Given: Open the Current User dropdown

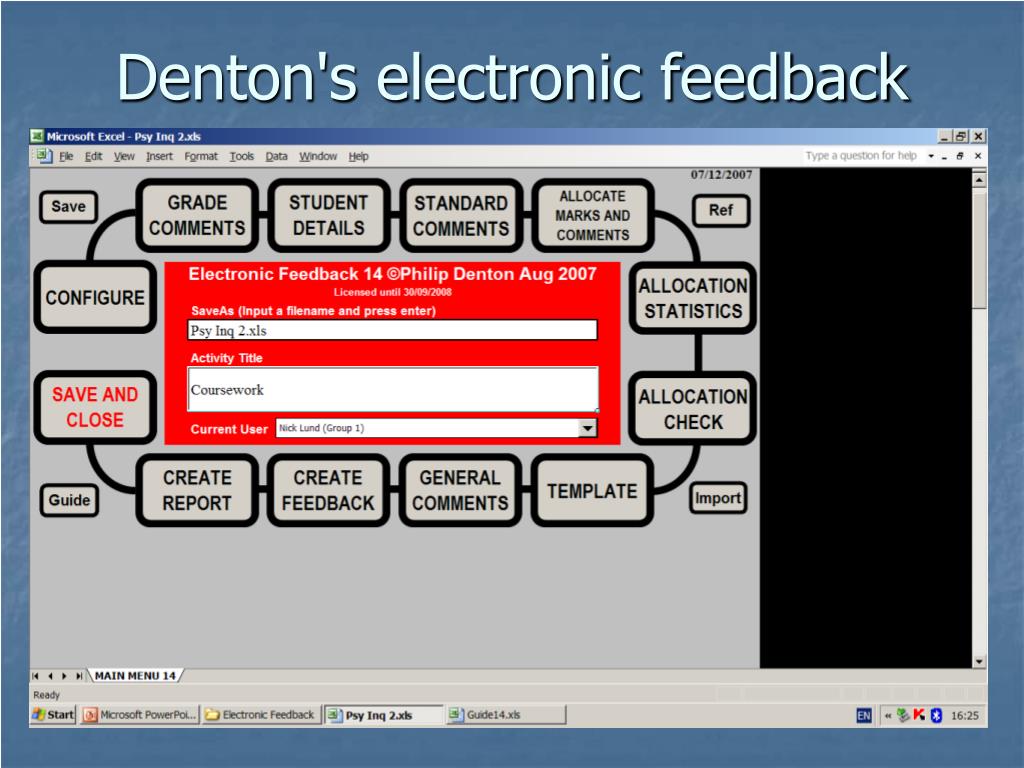Looking at the screenshot, I should 588,428.
